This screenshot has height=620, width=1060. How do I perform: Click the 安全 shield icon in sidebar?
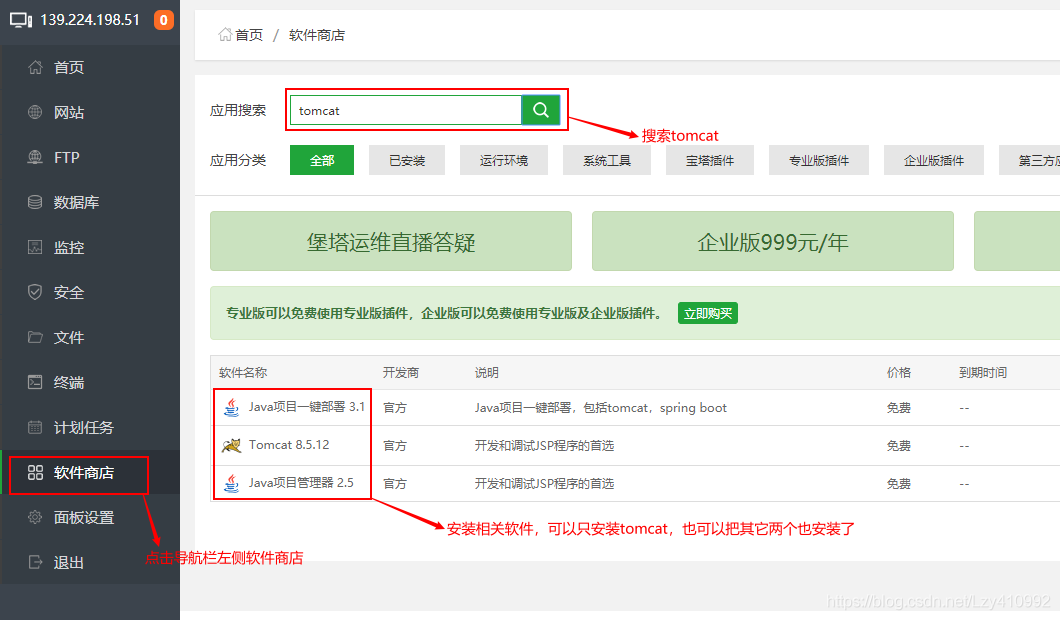[x=35, y=292]
